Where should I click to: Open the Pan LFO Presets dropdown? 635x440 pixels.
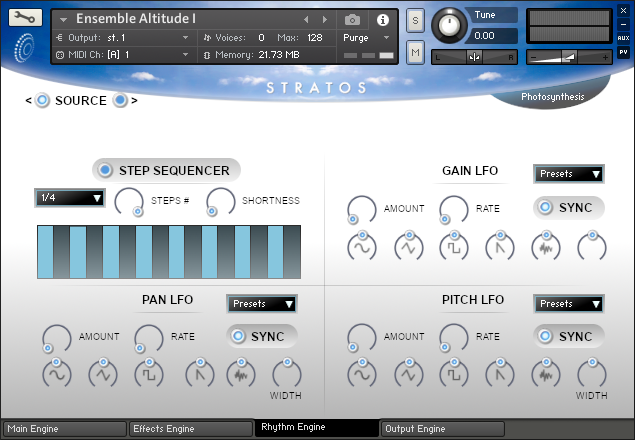click(x=262, y=304)
